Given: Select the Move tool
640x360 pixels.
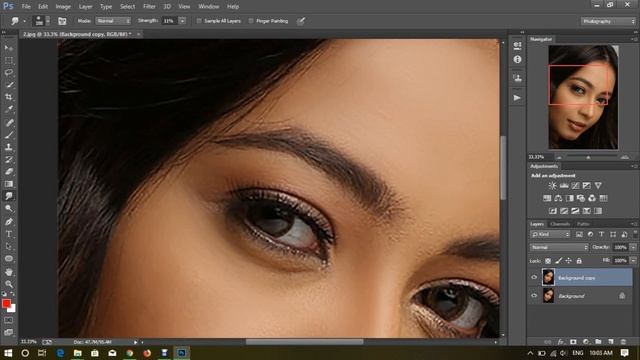Looking at the screenshot, I should click(9, 48).
